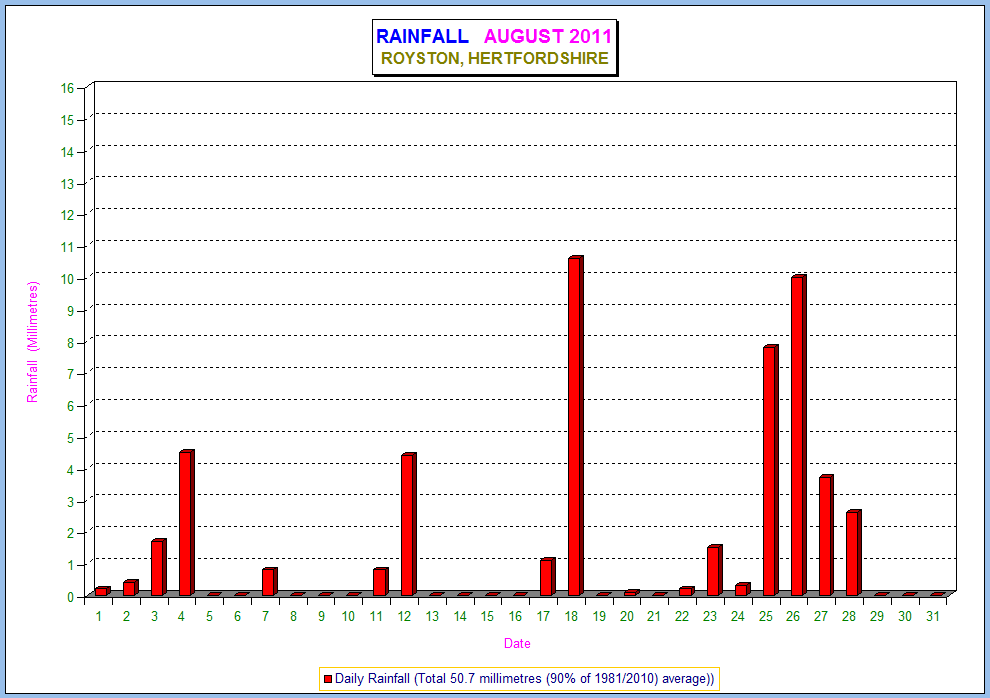Click the y-axis value 10
The image size is (990, 698).
[68, 279]
